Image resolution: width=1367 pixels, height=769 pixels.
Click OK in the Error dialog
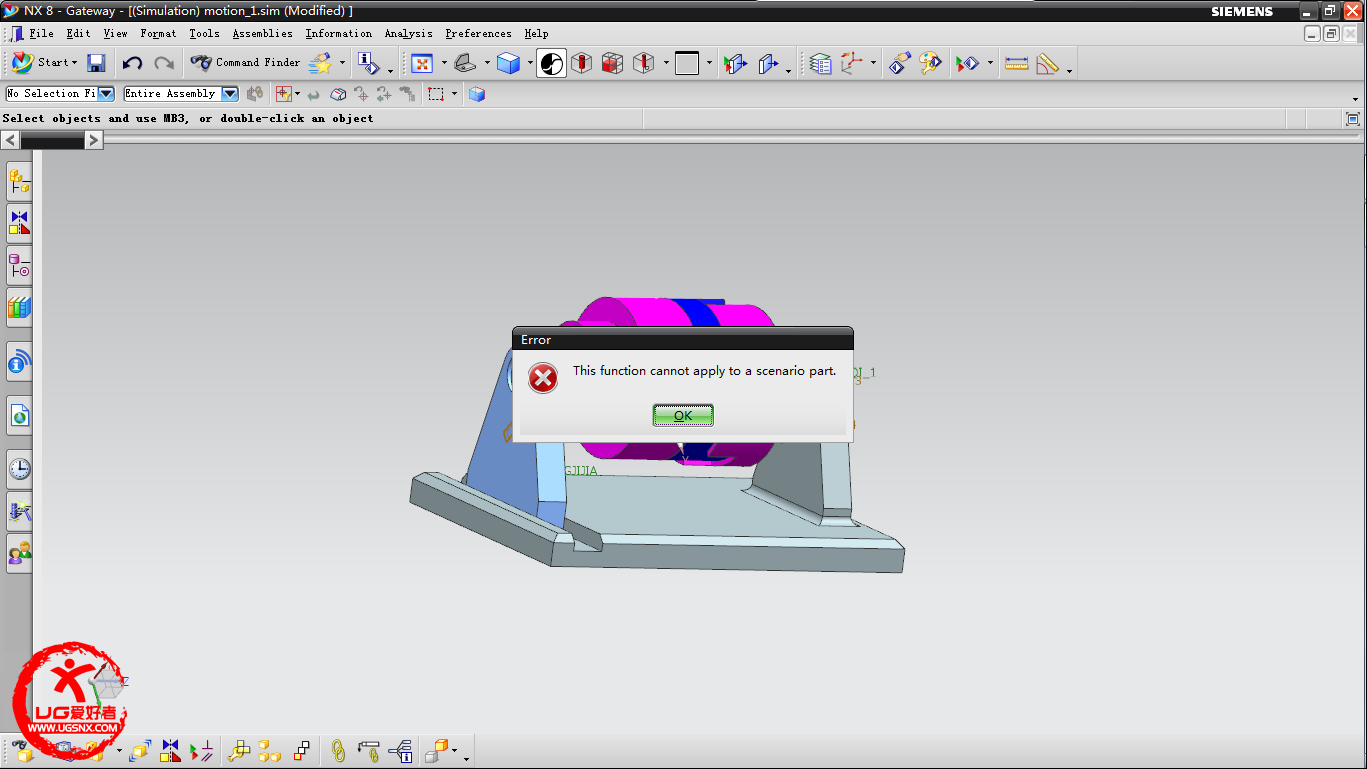tap(683, 415)
